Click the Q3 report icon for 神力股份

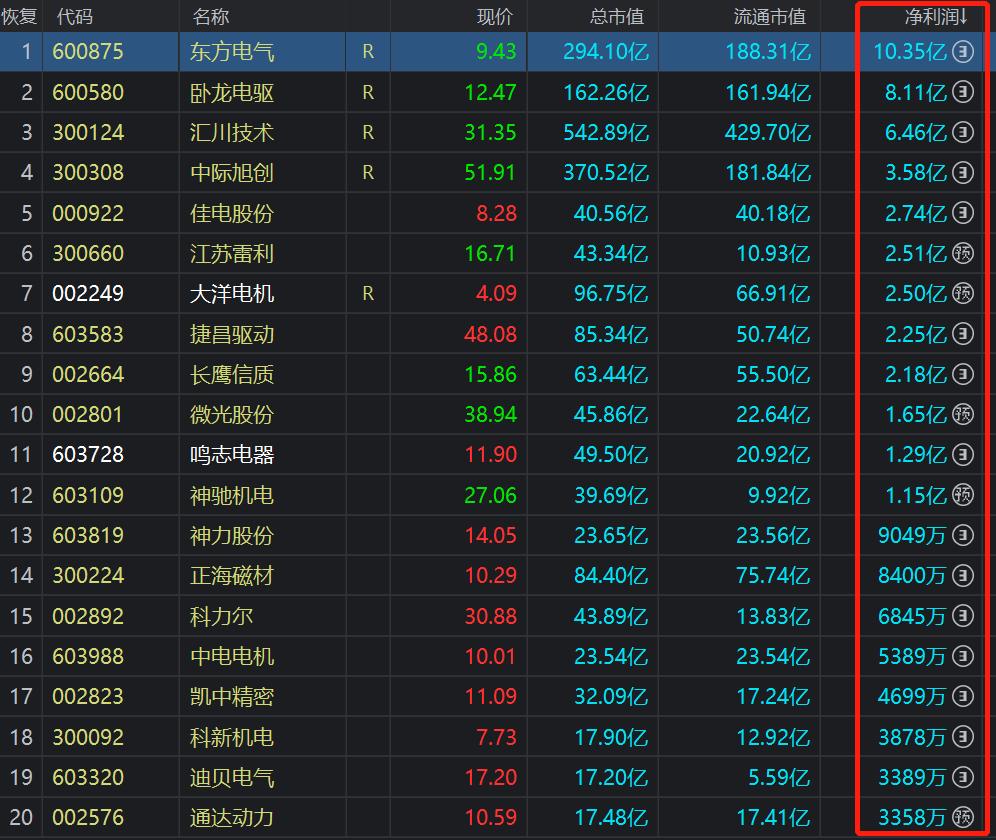pyautogui.click(x=963, y=535)
